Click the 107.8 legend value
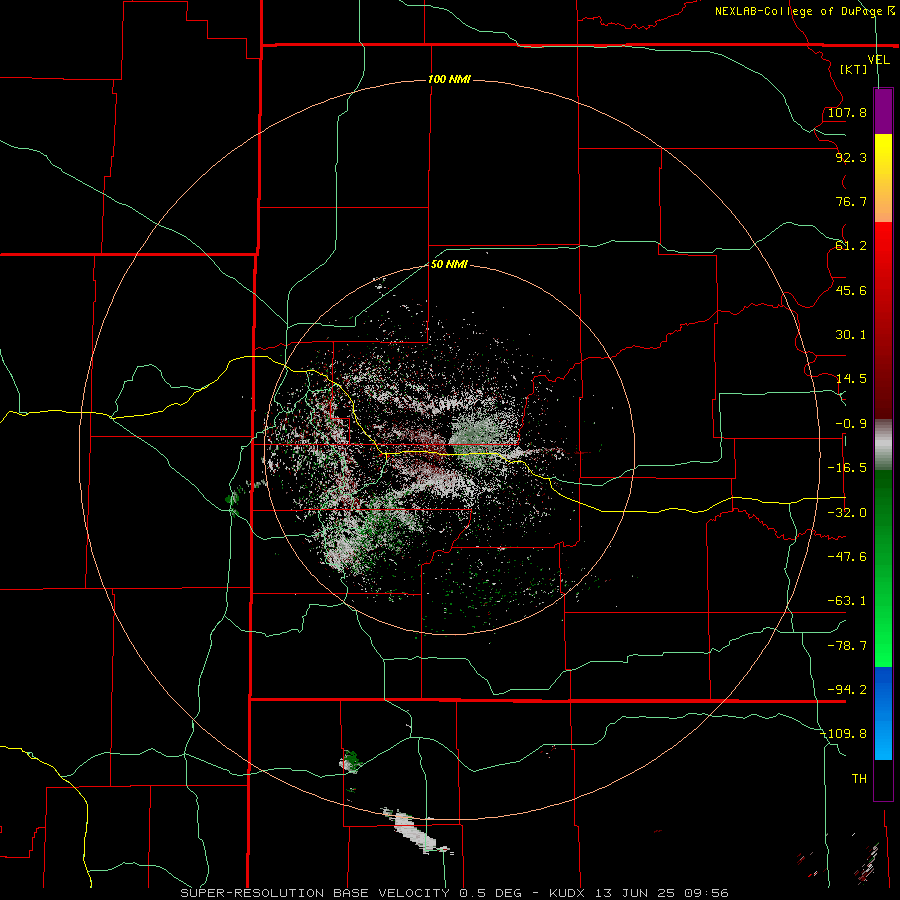This screenshot has height=900, width=900. (847, 112)
